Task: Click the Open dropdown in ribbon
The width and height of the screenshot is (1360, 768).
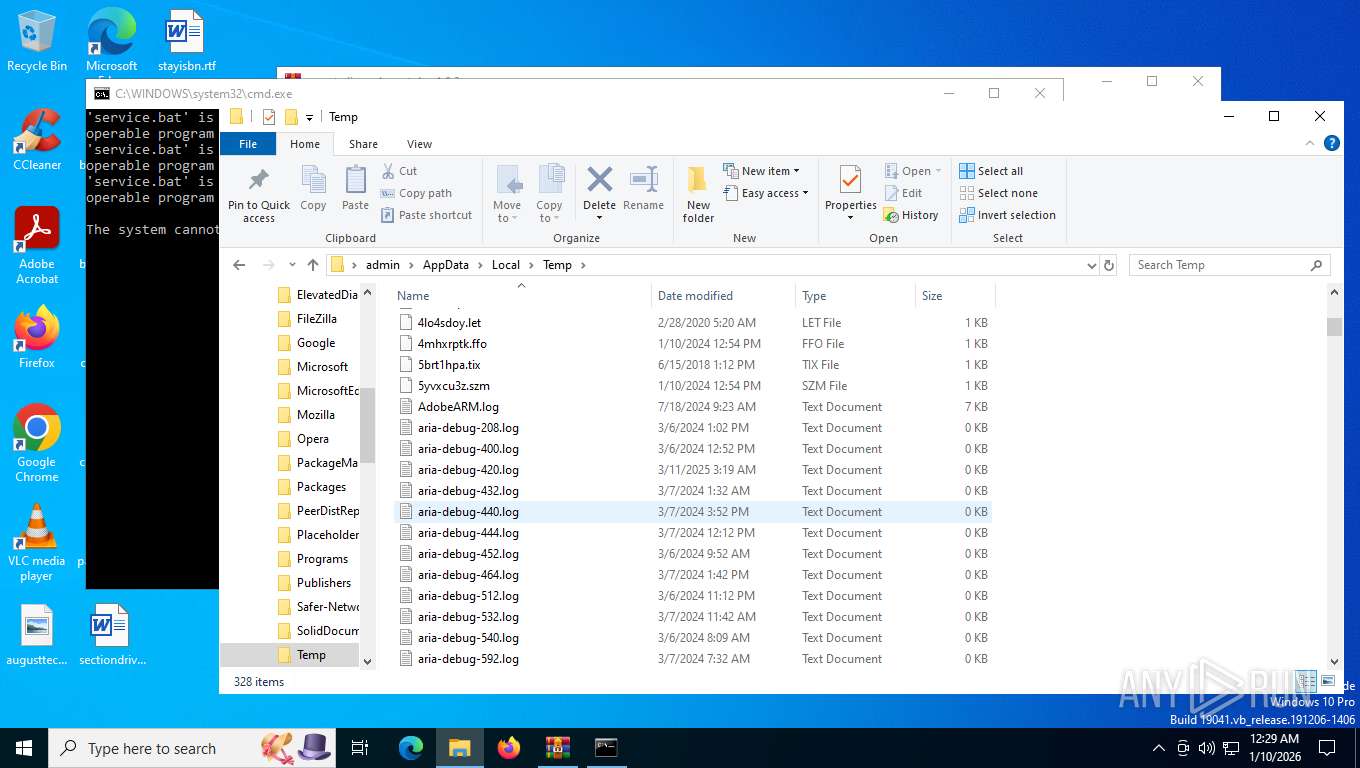Action: tap(914, 171)
